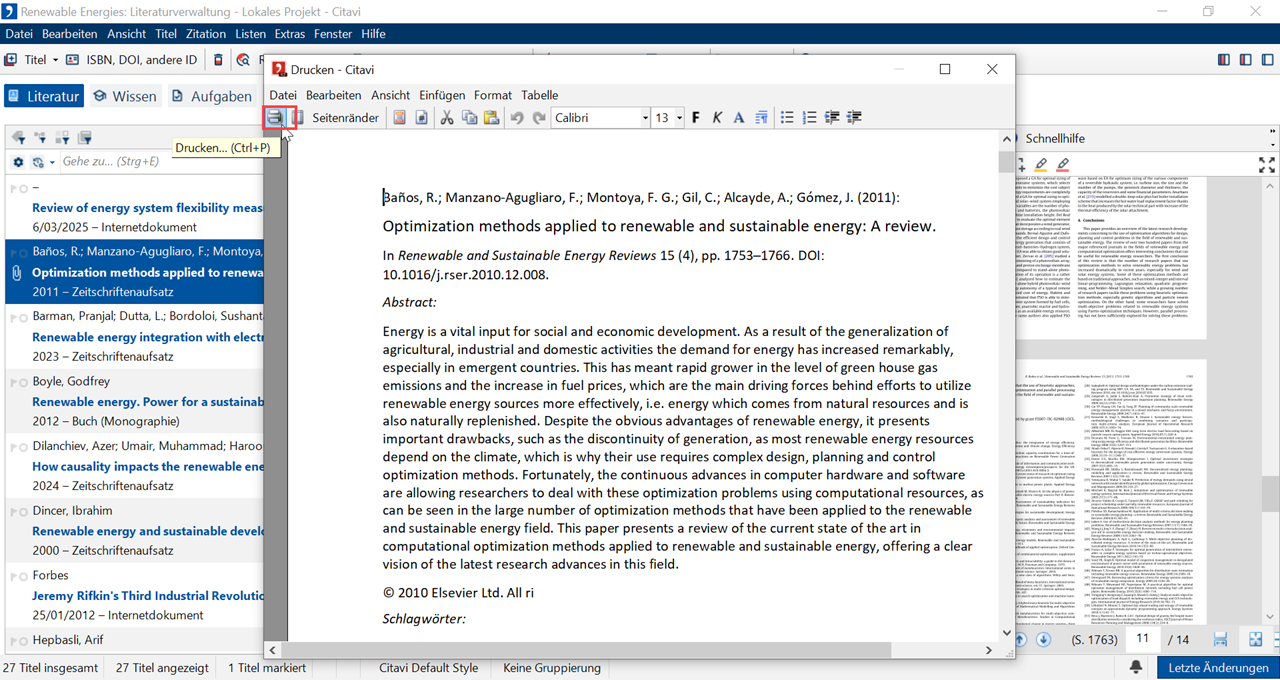This screenshot has height=680, width=1280.
Task: Toggle three-column layout view
Action: [x=1224, y=60]
